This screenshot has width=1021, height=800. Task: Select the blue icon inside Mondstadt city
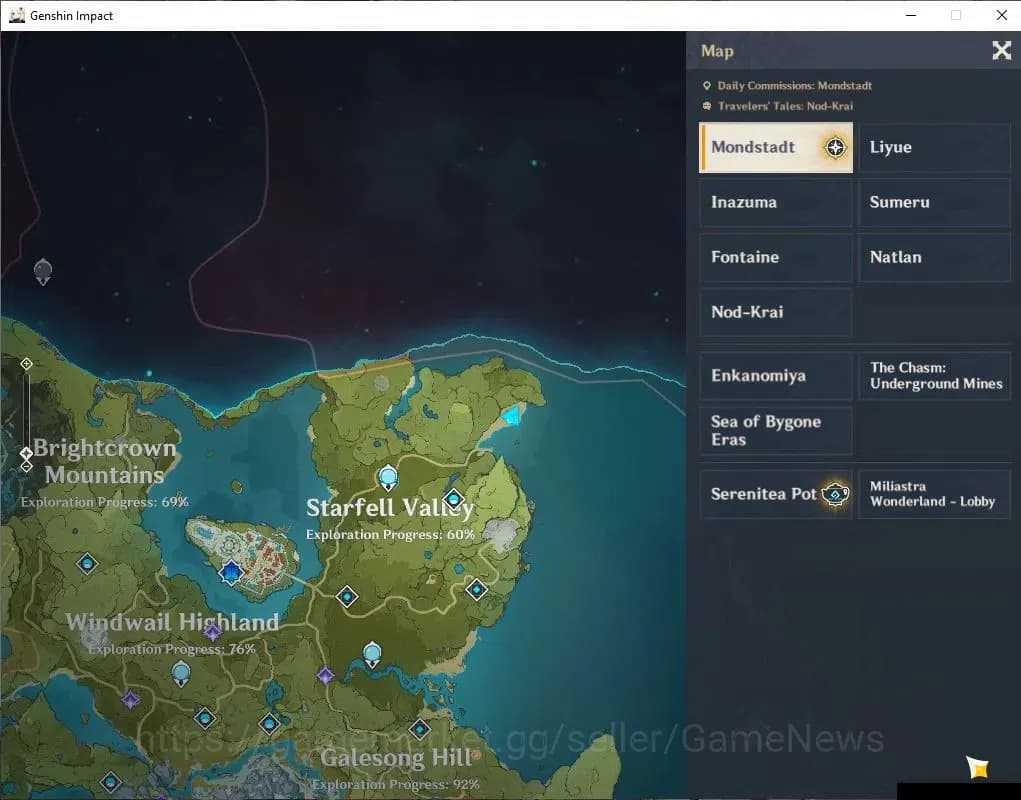pyautogui.click(x=231, y=573)
